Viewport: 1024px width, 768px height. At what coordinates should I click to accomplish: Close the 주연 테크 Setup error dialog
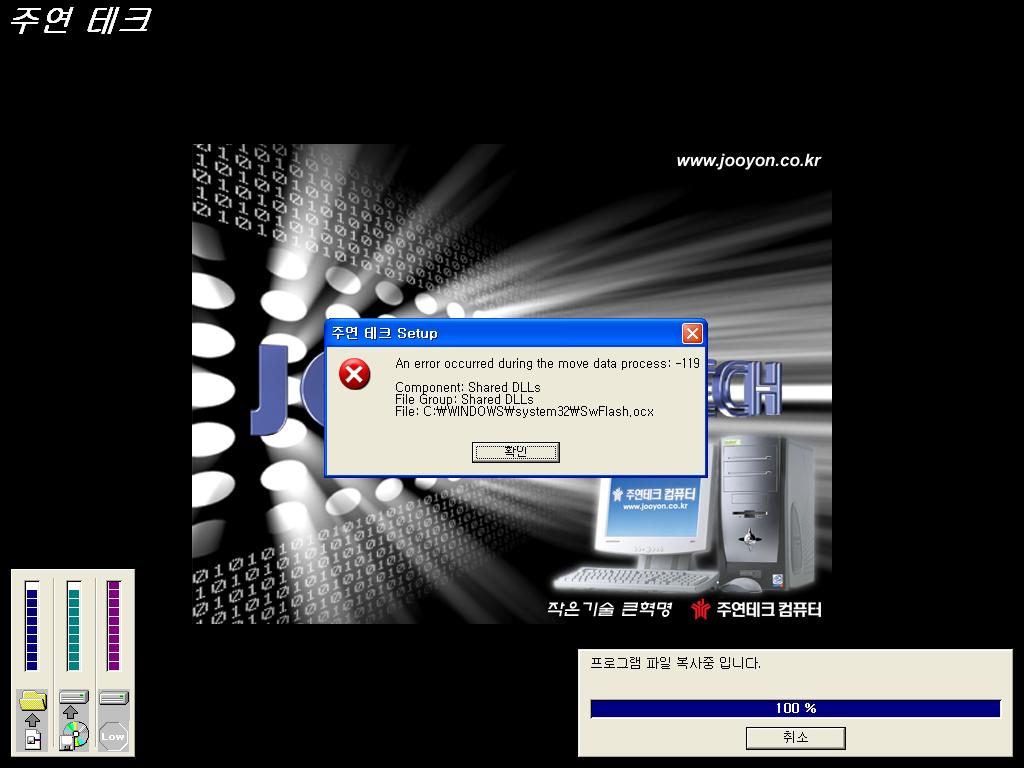[x=692, y=333]
